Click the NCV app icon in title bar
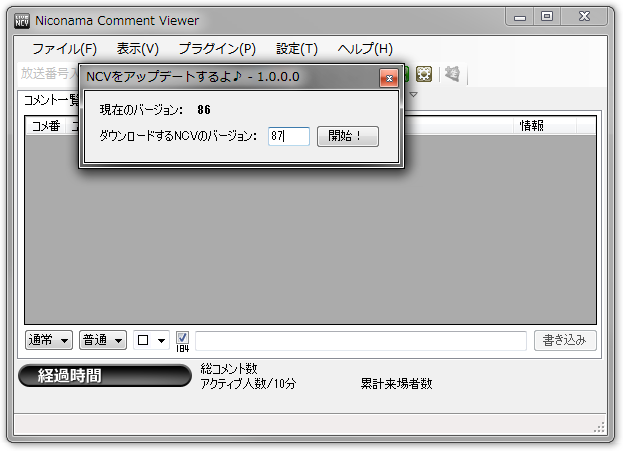The height and width of the screenshot is (451, 623). (x=22, y=21)
